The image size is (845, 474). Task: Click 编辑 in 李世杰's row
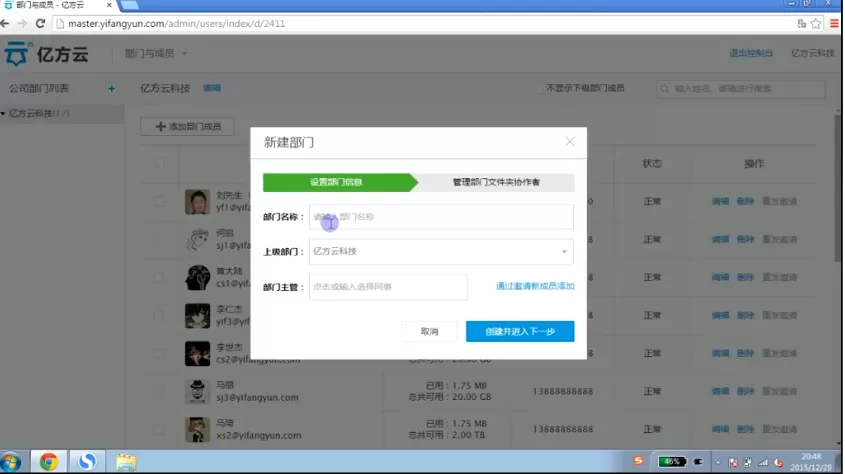tap(720, 353)
